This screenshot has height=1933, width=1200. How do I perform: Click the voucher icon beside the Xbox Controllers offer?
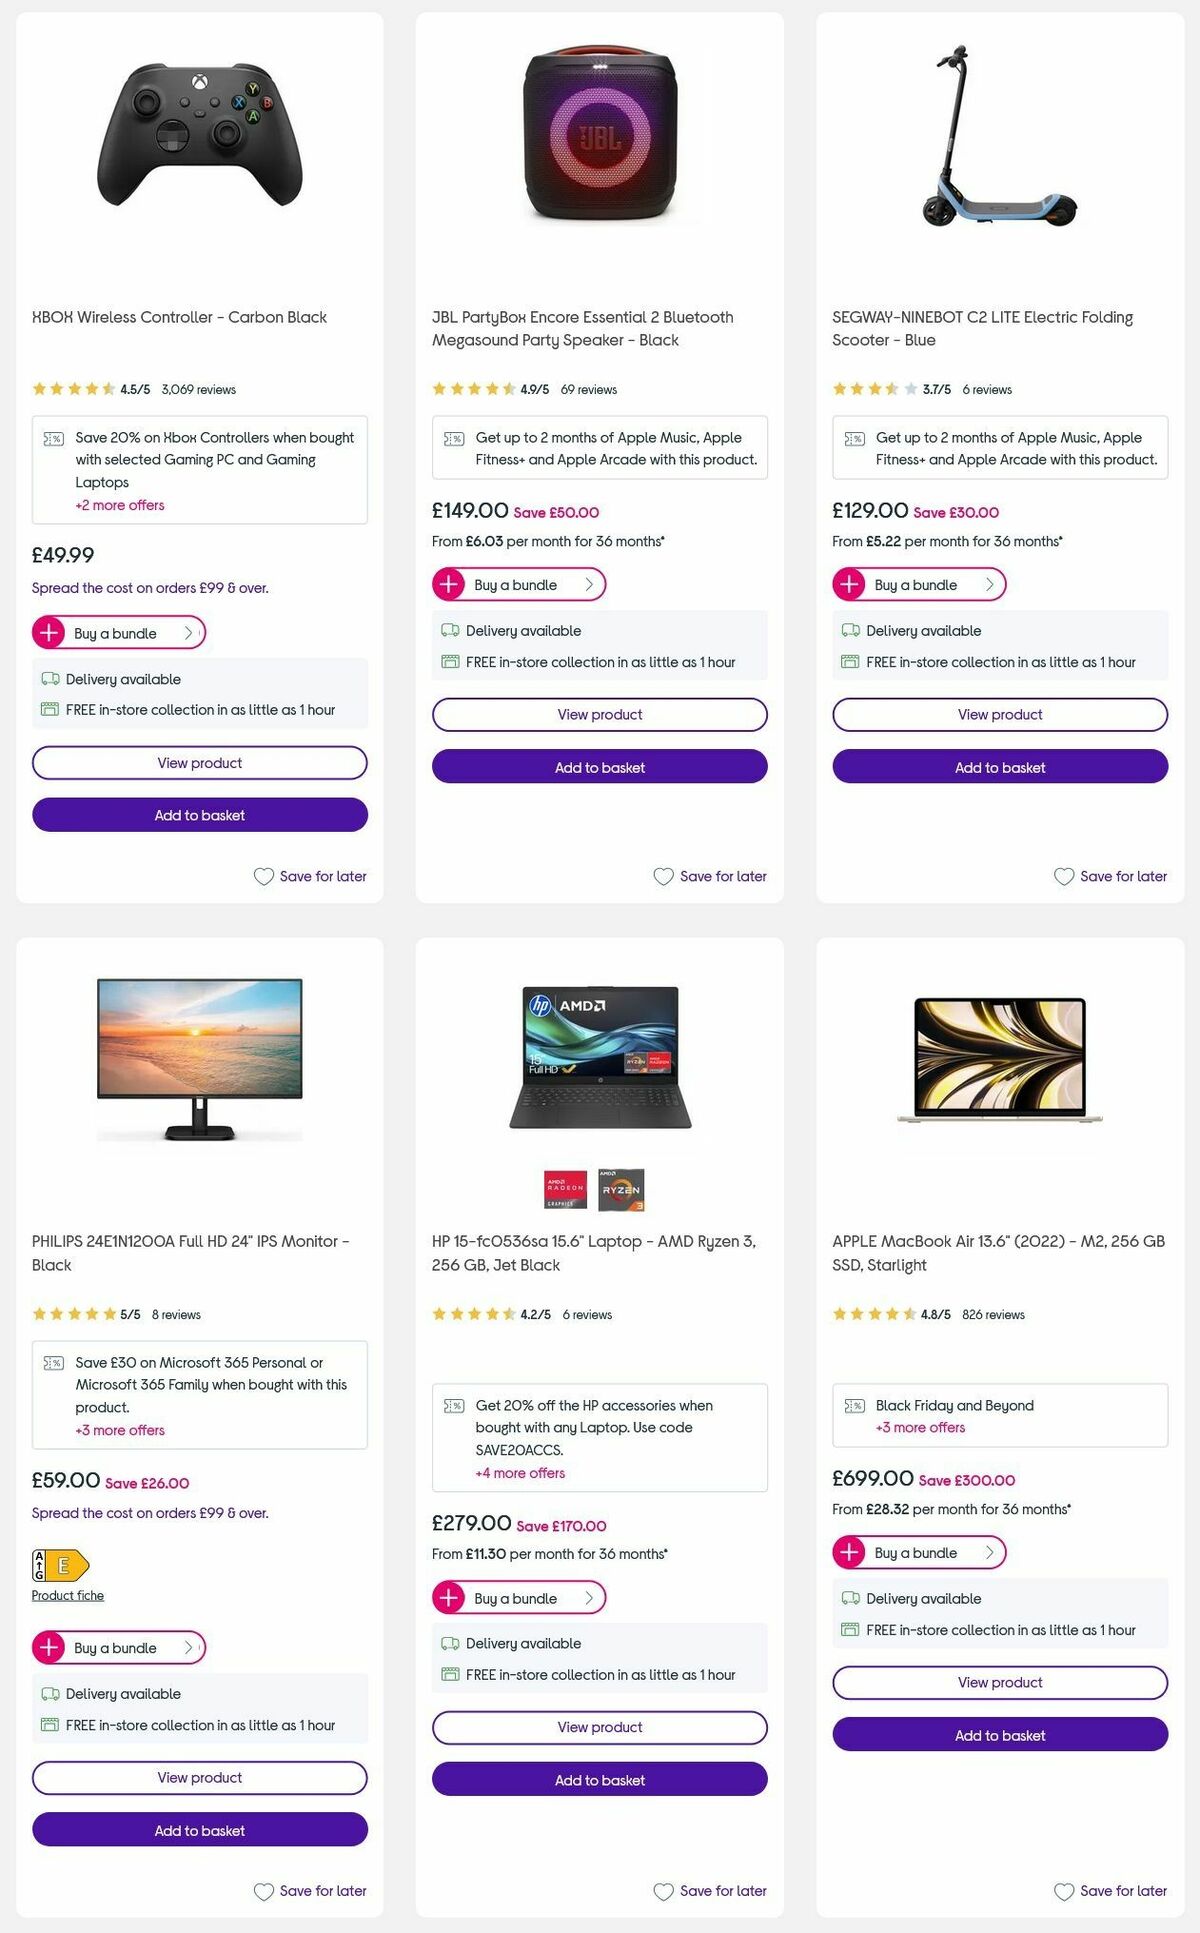pos(55,437)
